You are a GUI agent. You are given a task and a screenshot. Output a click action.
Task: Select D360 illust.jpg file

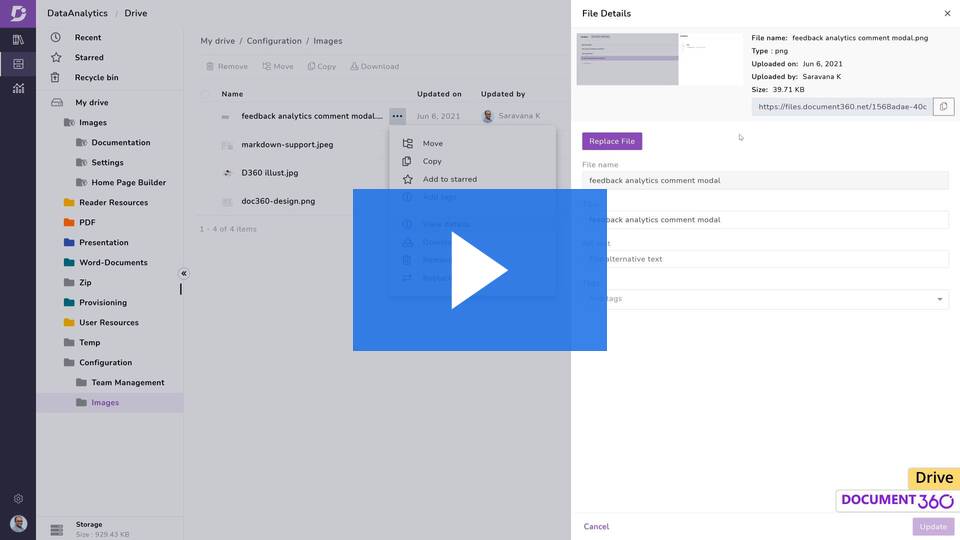(x=269, y=173)
